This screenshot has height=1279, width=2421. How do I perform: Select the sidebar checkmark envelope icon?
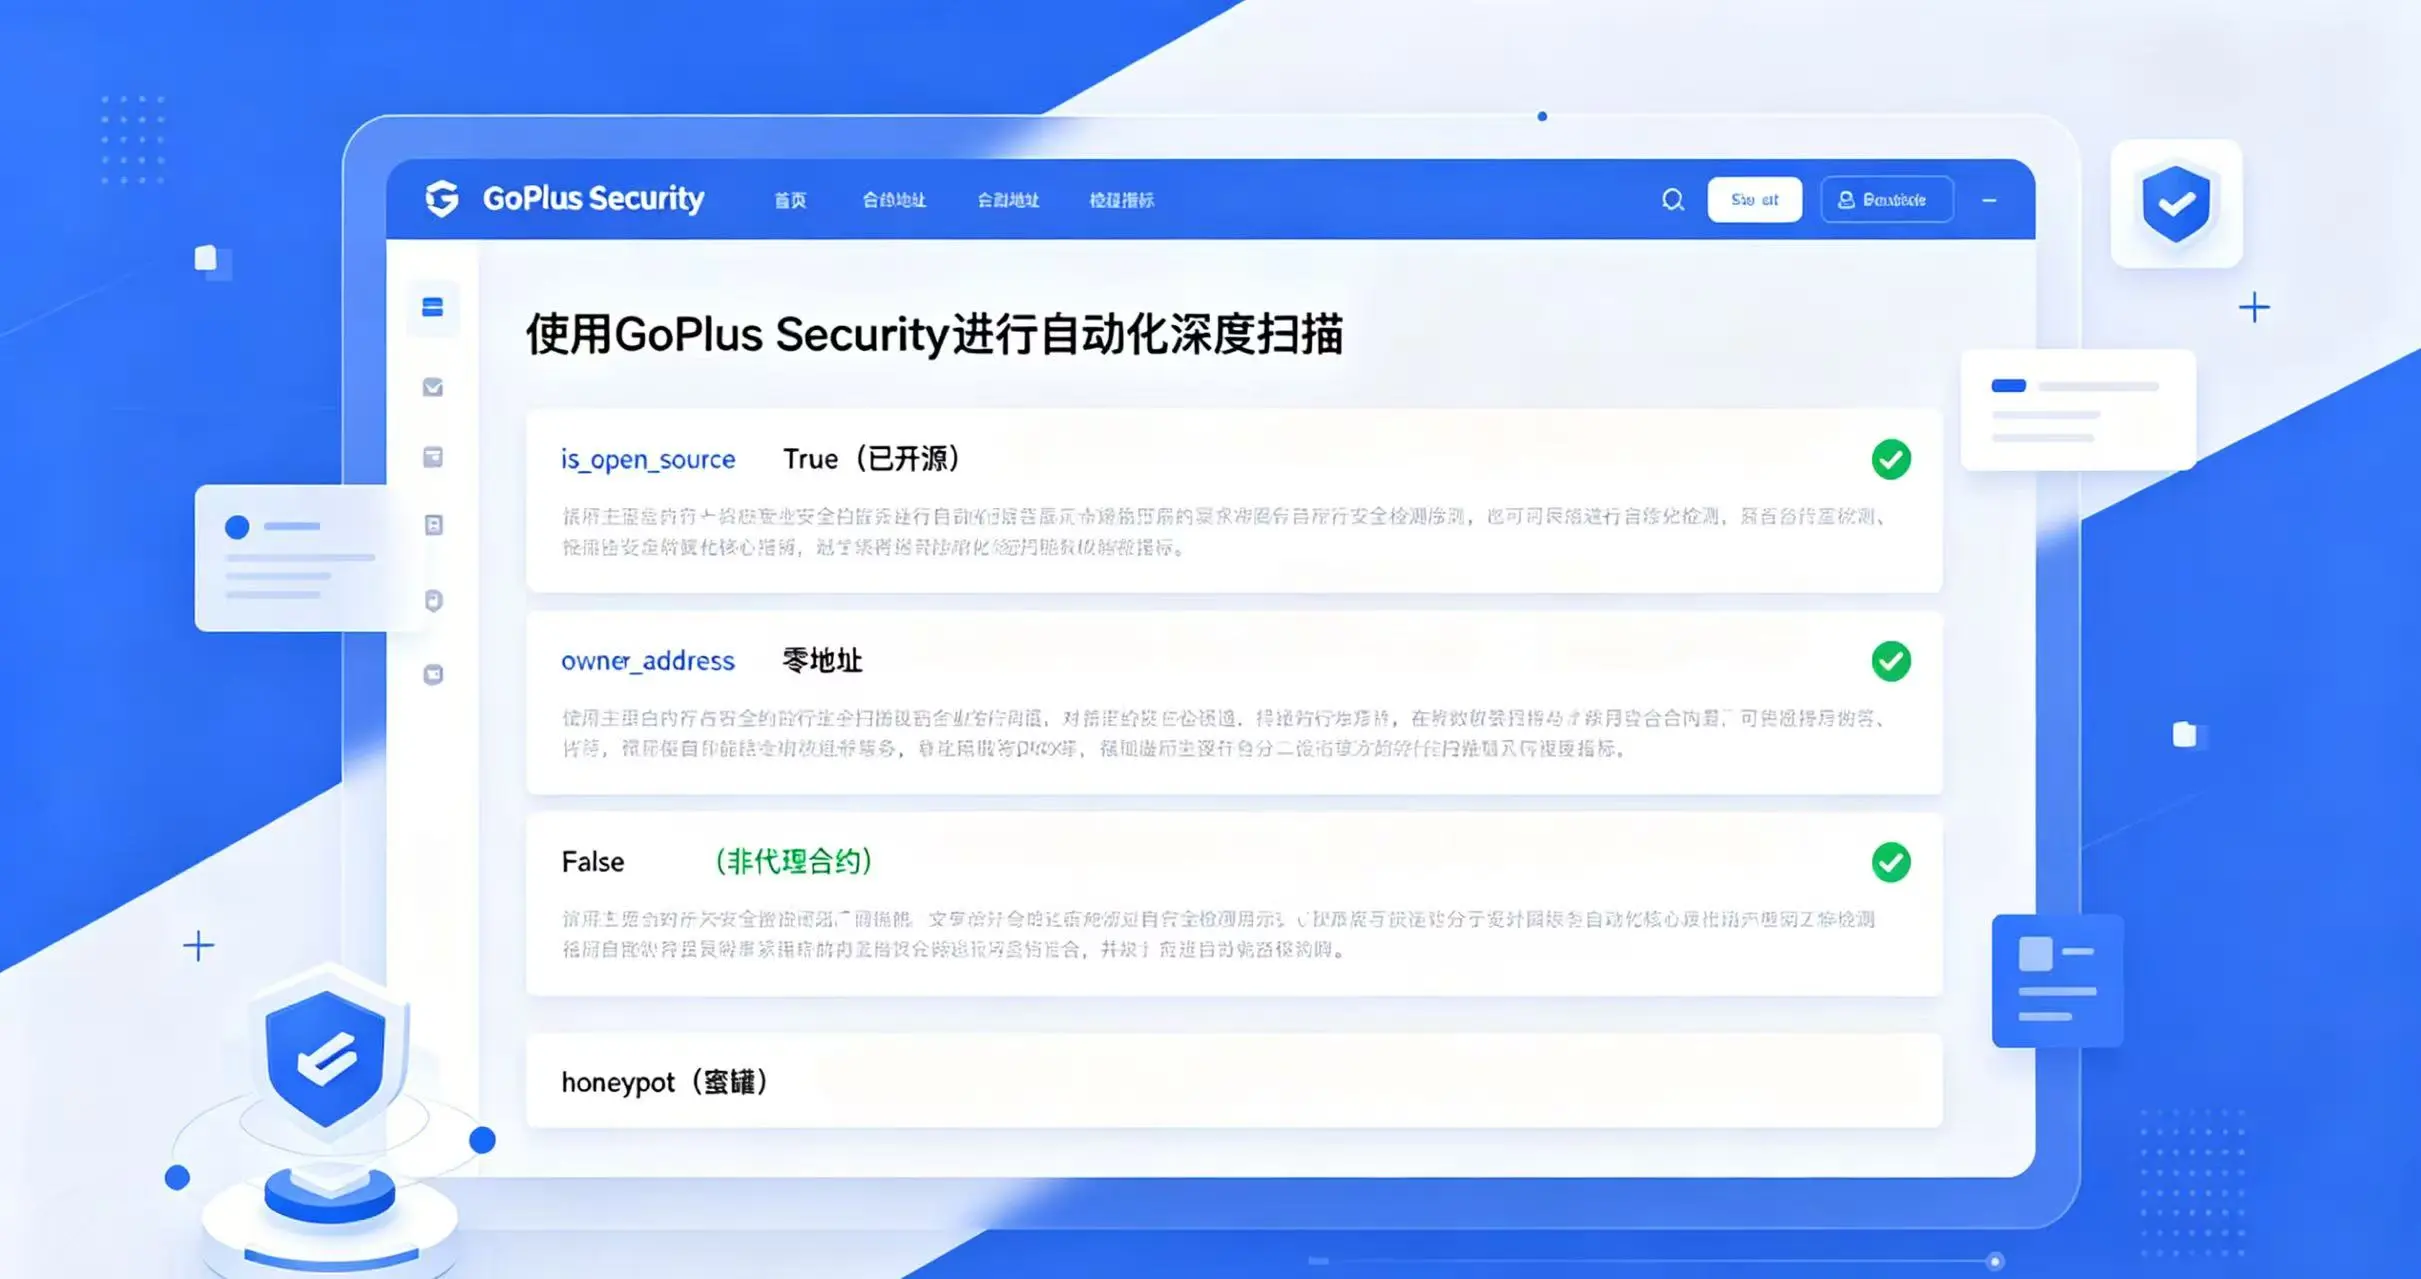433,387
